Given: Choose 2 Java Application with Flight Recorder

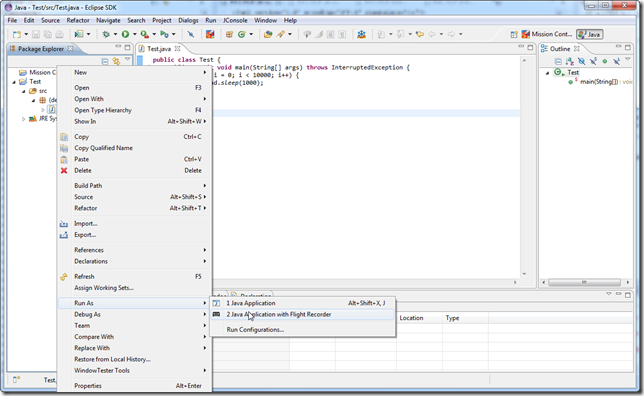Looking at the screenshot, I should [303, 314].
